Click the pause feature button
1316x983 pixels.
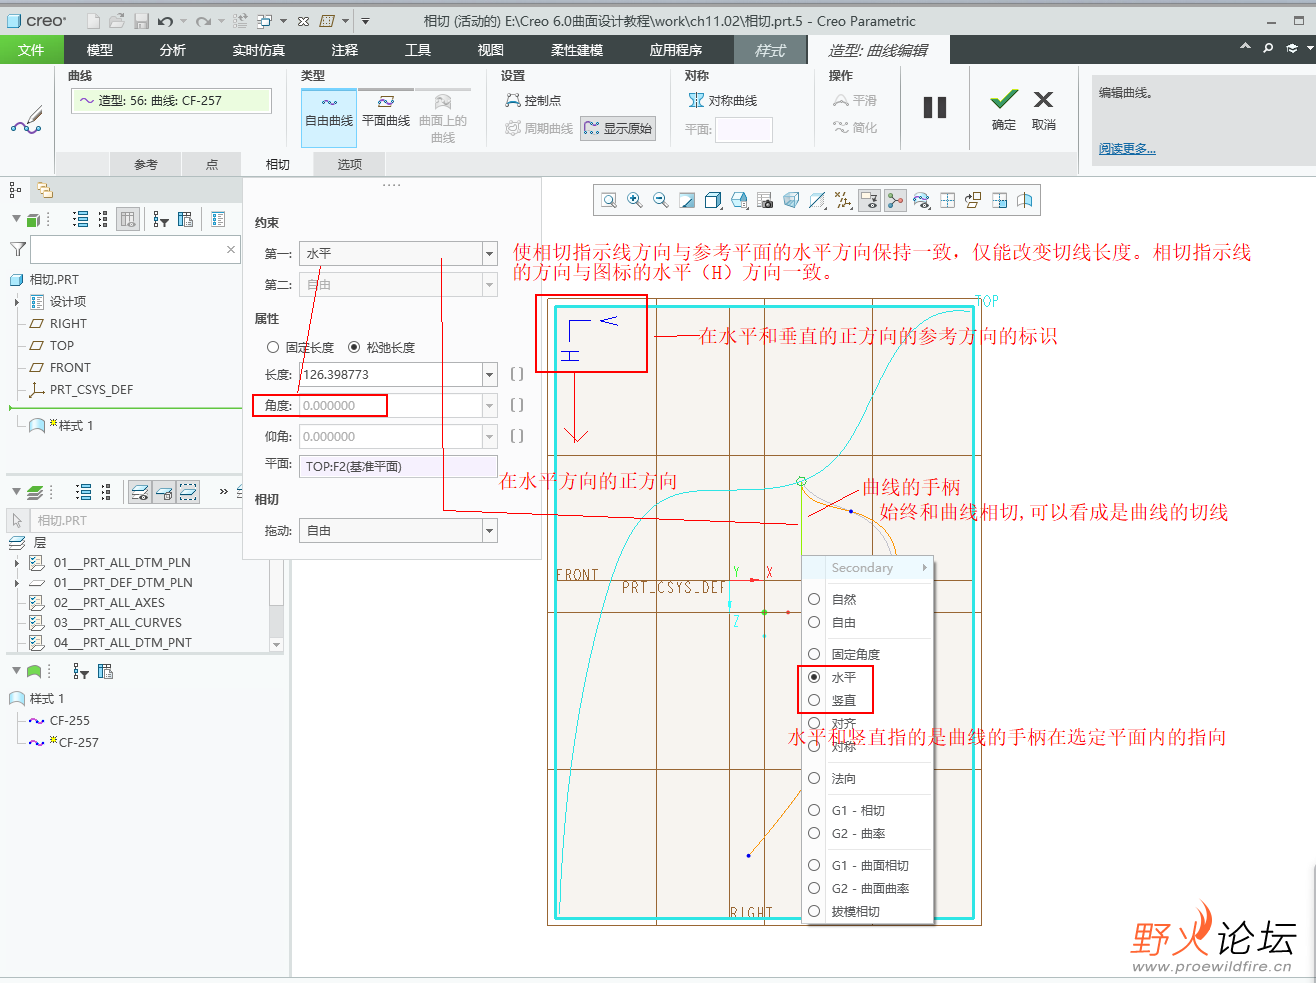click(x=935, y=107)
